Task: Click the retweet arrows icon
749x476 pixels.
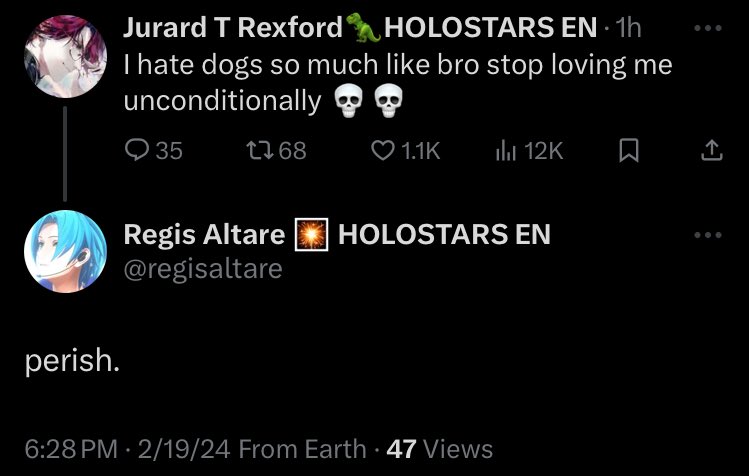Action: point(260,150)
